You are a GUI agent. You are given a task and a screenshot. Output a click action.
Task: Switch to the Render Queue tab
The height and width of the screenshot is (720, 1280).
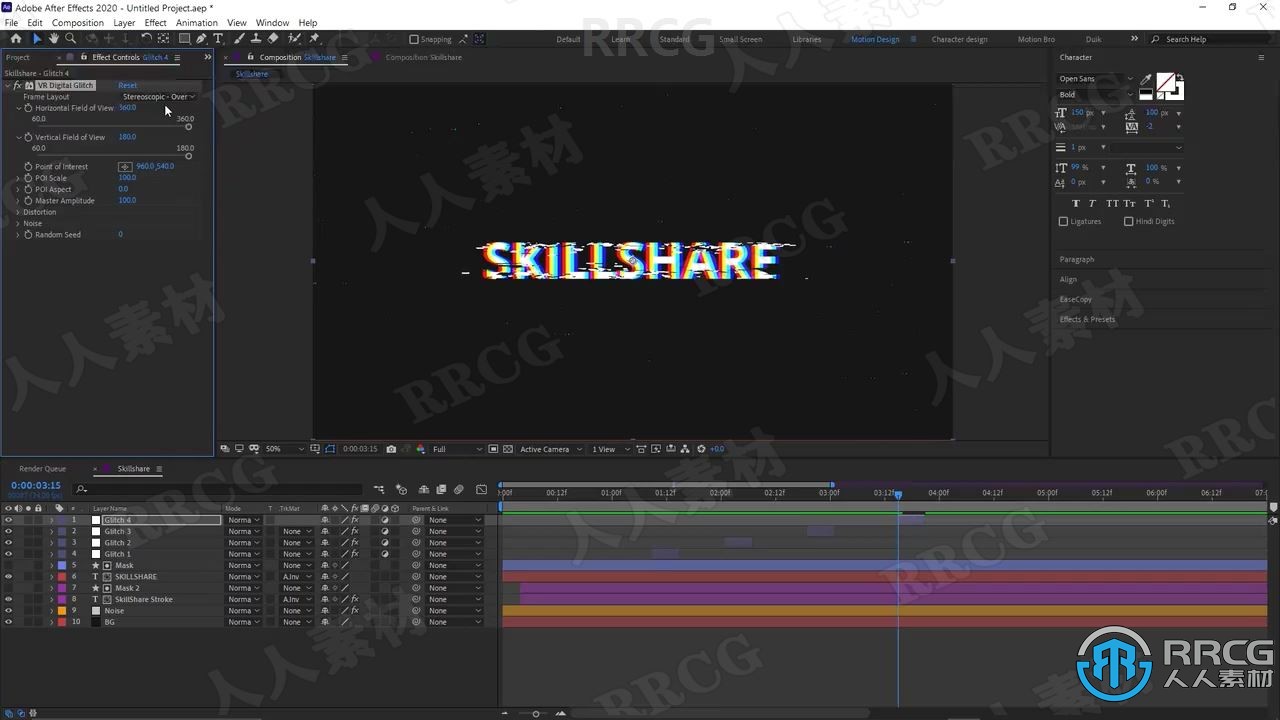click(43, 469)
